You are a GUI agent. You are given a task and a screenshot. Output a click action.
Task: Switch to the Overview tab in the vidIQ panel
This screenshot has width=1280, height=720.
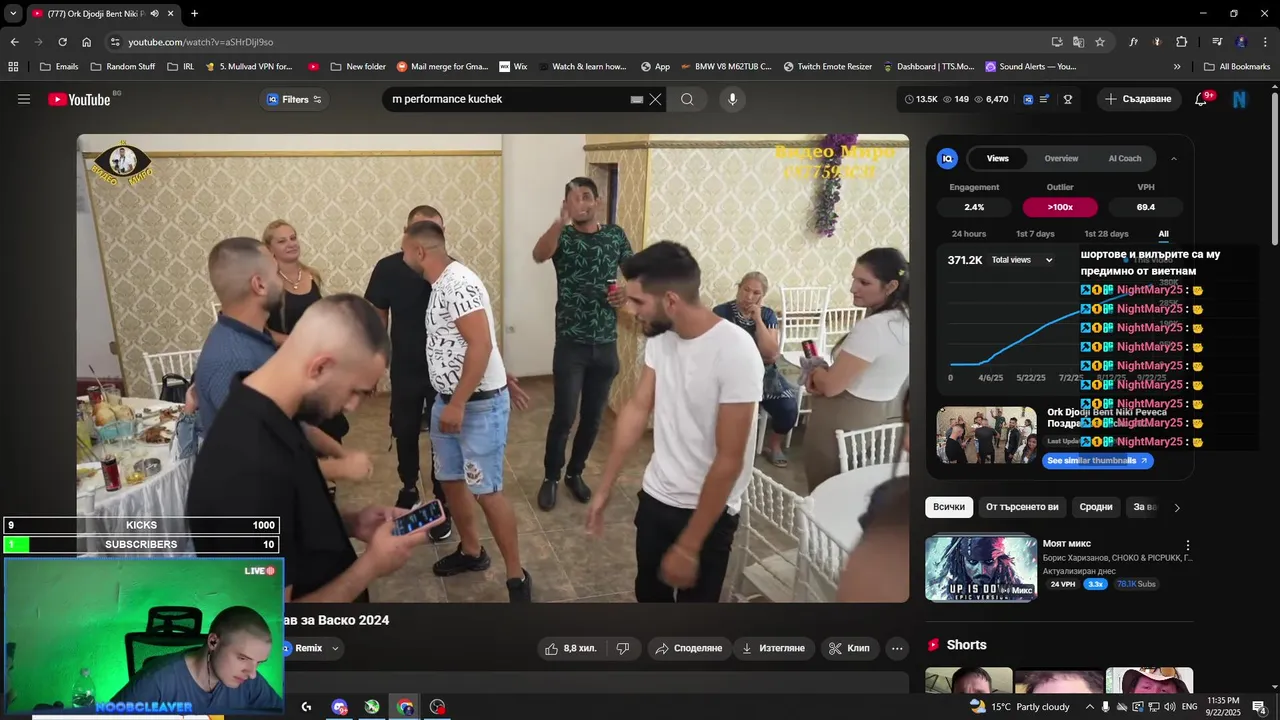point(1061,158)
